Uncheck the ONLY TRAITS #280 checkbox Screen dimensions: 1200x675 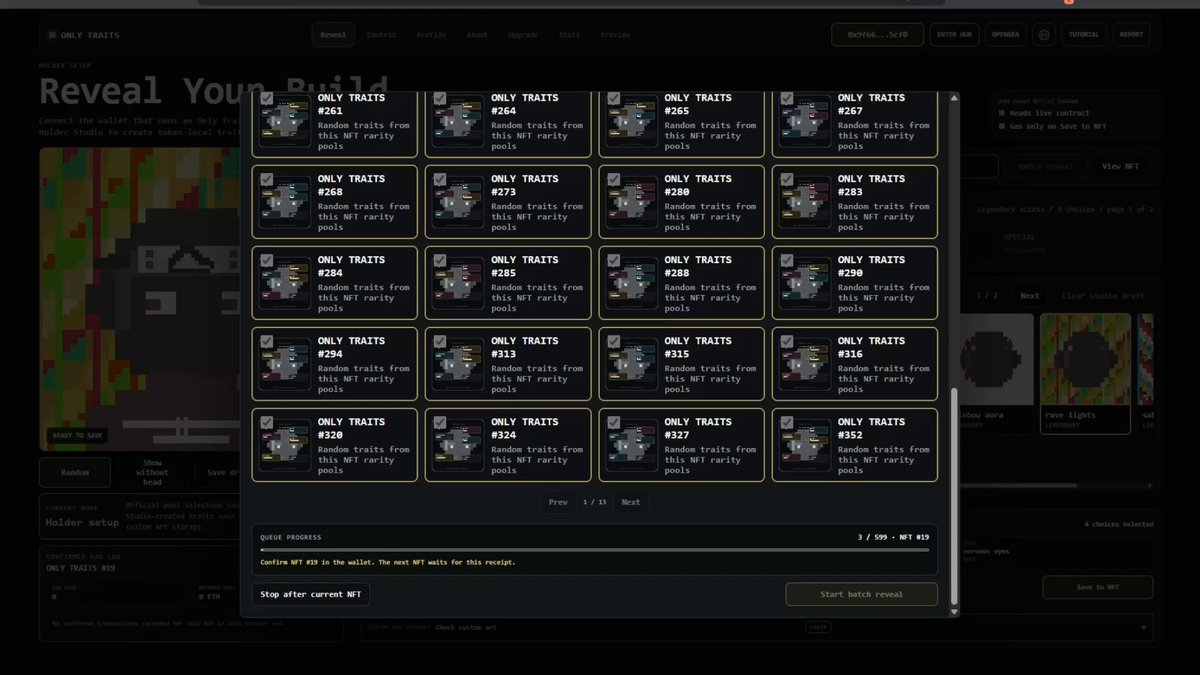(x=613, y=179)
